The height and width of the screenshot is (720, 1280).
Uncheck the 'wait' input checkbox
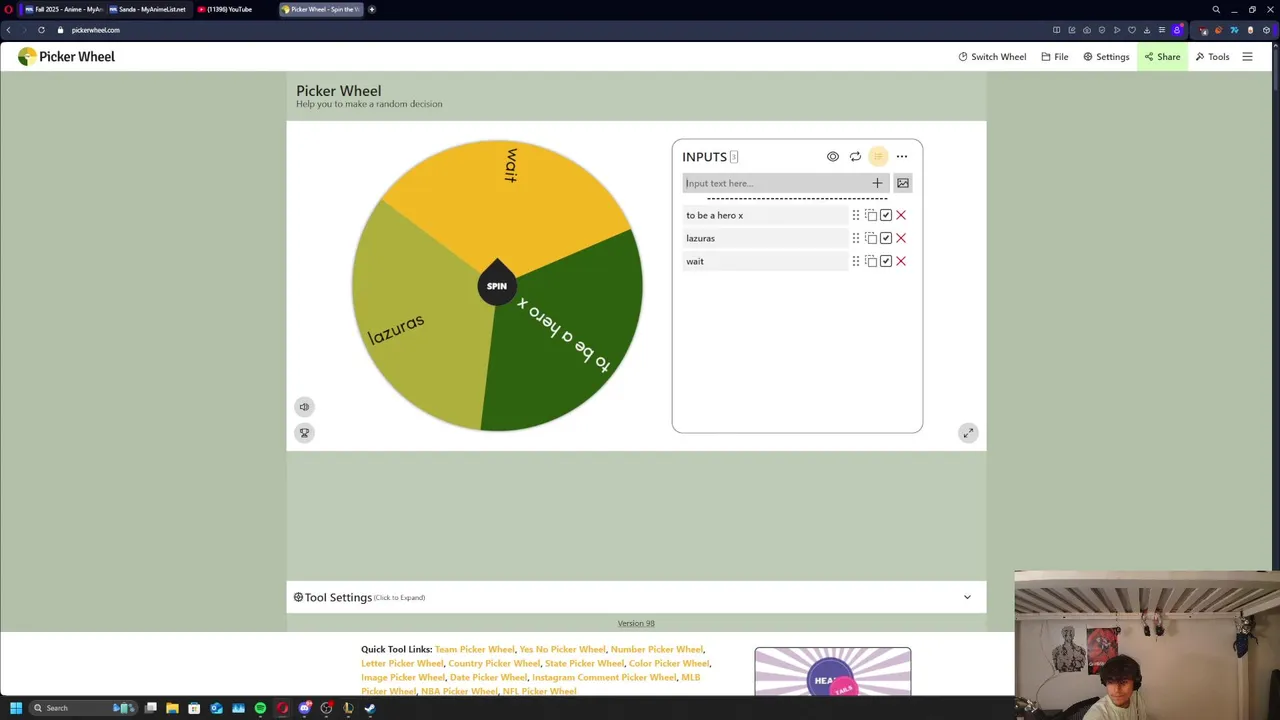tap(886, 261)
